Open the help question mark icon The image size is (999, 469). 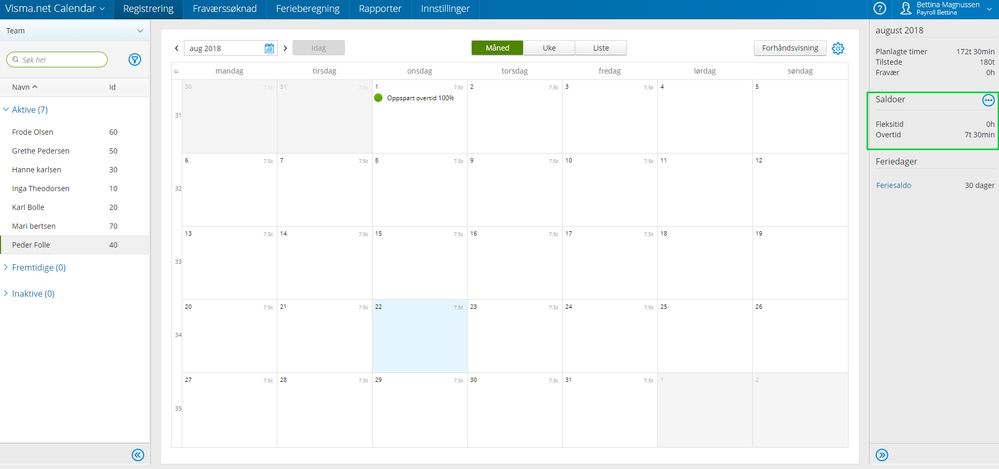click(x=880, y=9)
